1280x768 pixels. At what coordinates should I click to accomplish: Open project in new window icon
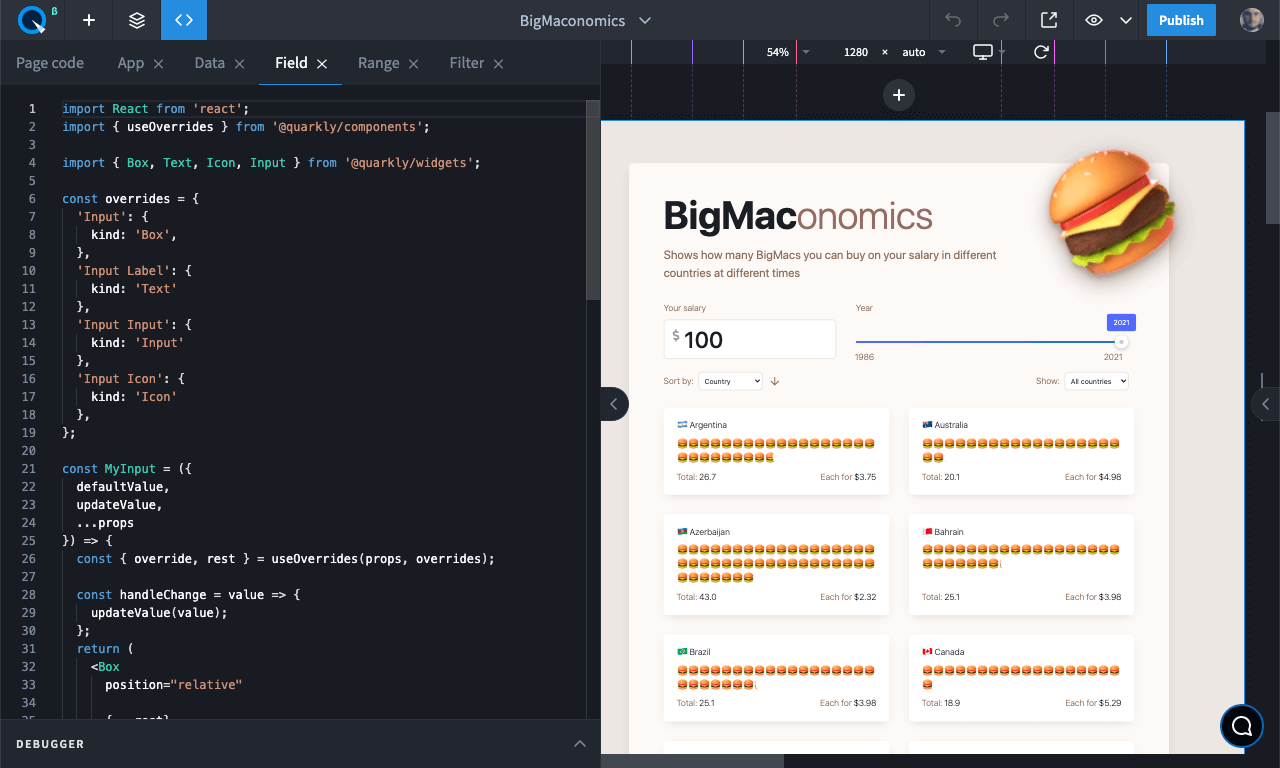(x=1048, y=20)
